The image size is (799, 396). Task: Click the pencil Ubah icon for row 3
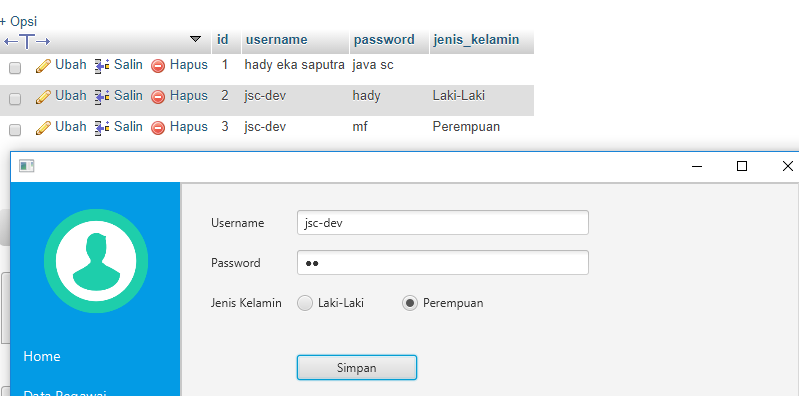pos(43,127)
